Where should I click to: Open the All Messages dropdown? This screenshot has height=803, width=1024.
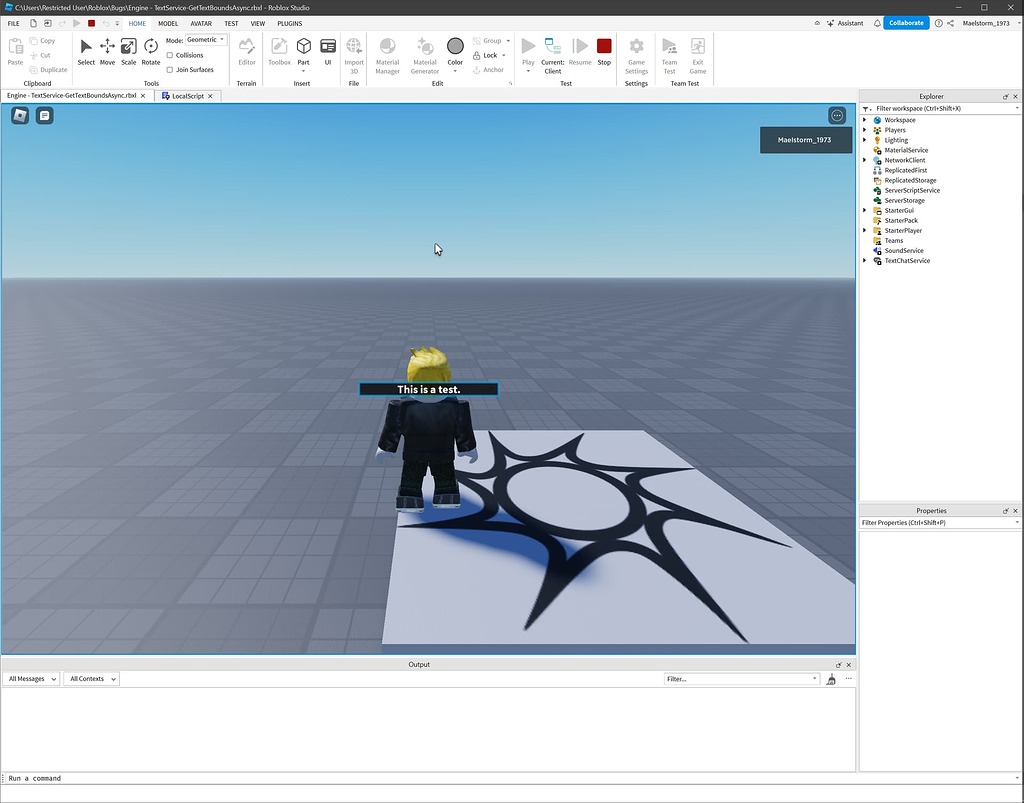pyautogui.click(x=32, y=679)
